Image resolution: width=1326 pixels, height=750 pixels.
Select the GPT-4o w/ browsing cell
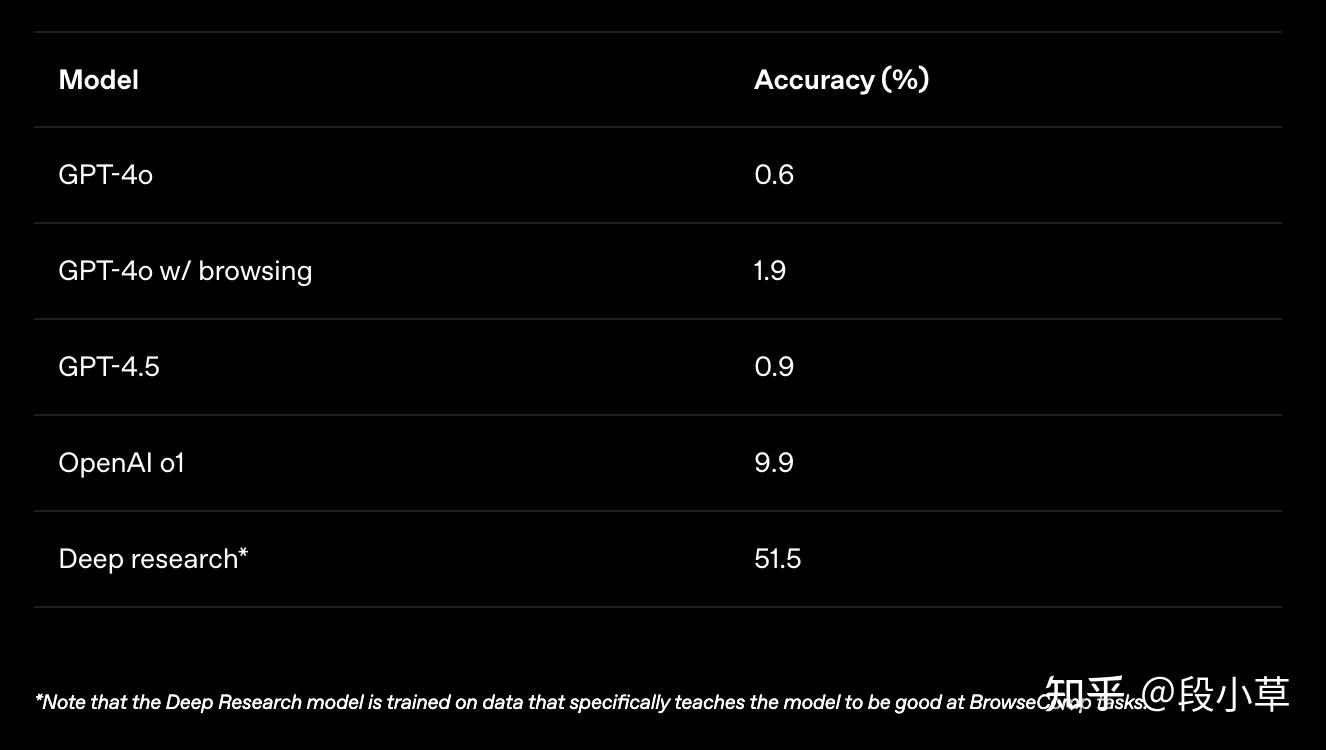(x=185, y=271)
